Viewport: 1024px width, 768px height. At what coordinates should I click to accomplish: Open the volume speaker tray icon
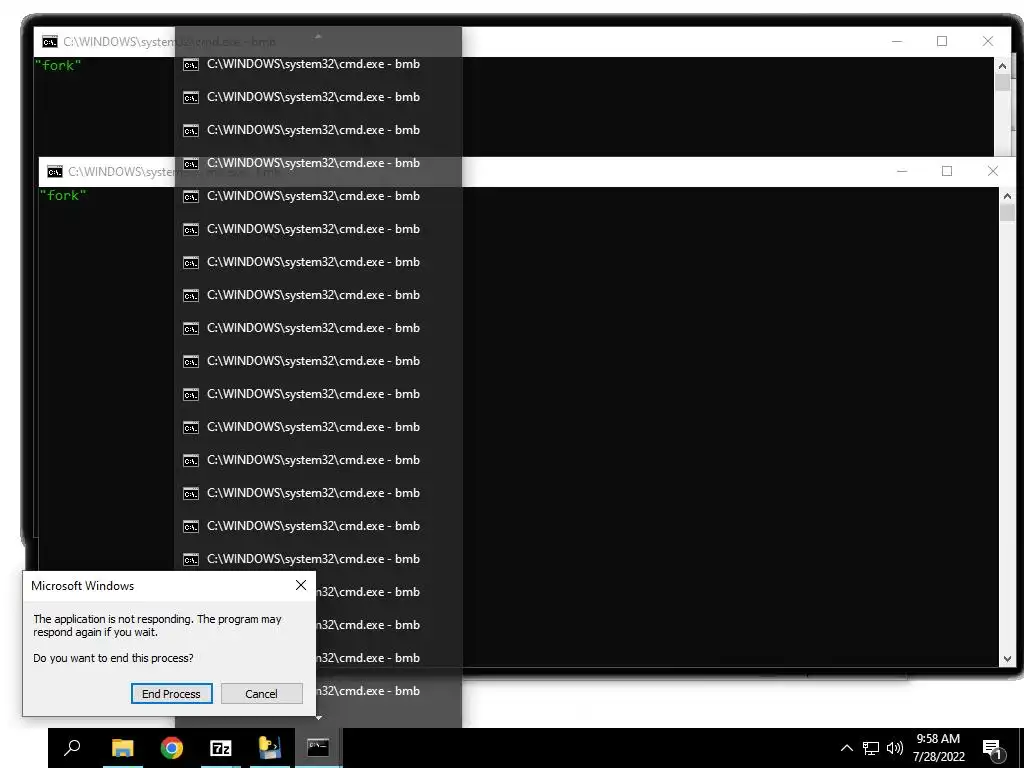895,748
